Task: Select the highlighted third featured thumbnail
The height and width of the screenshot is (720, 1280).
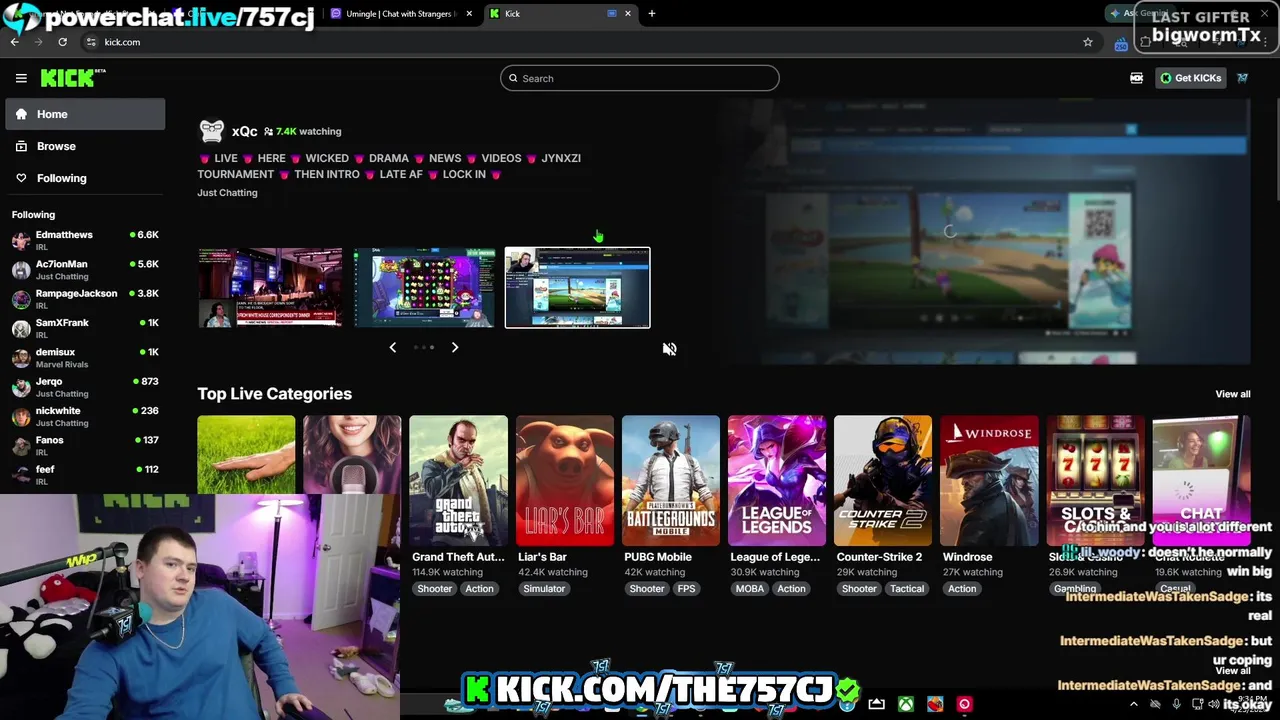Action: (x=577, y=287)
